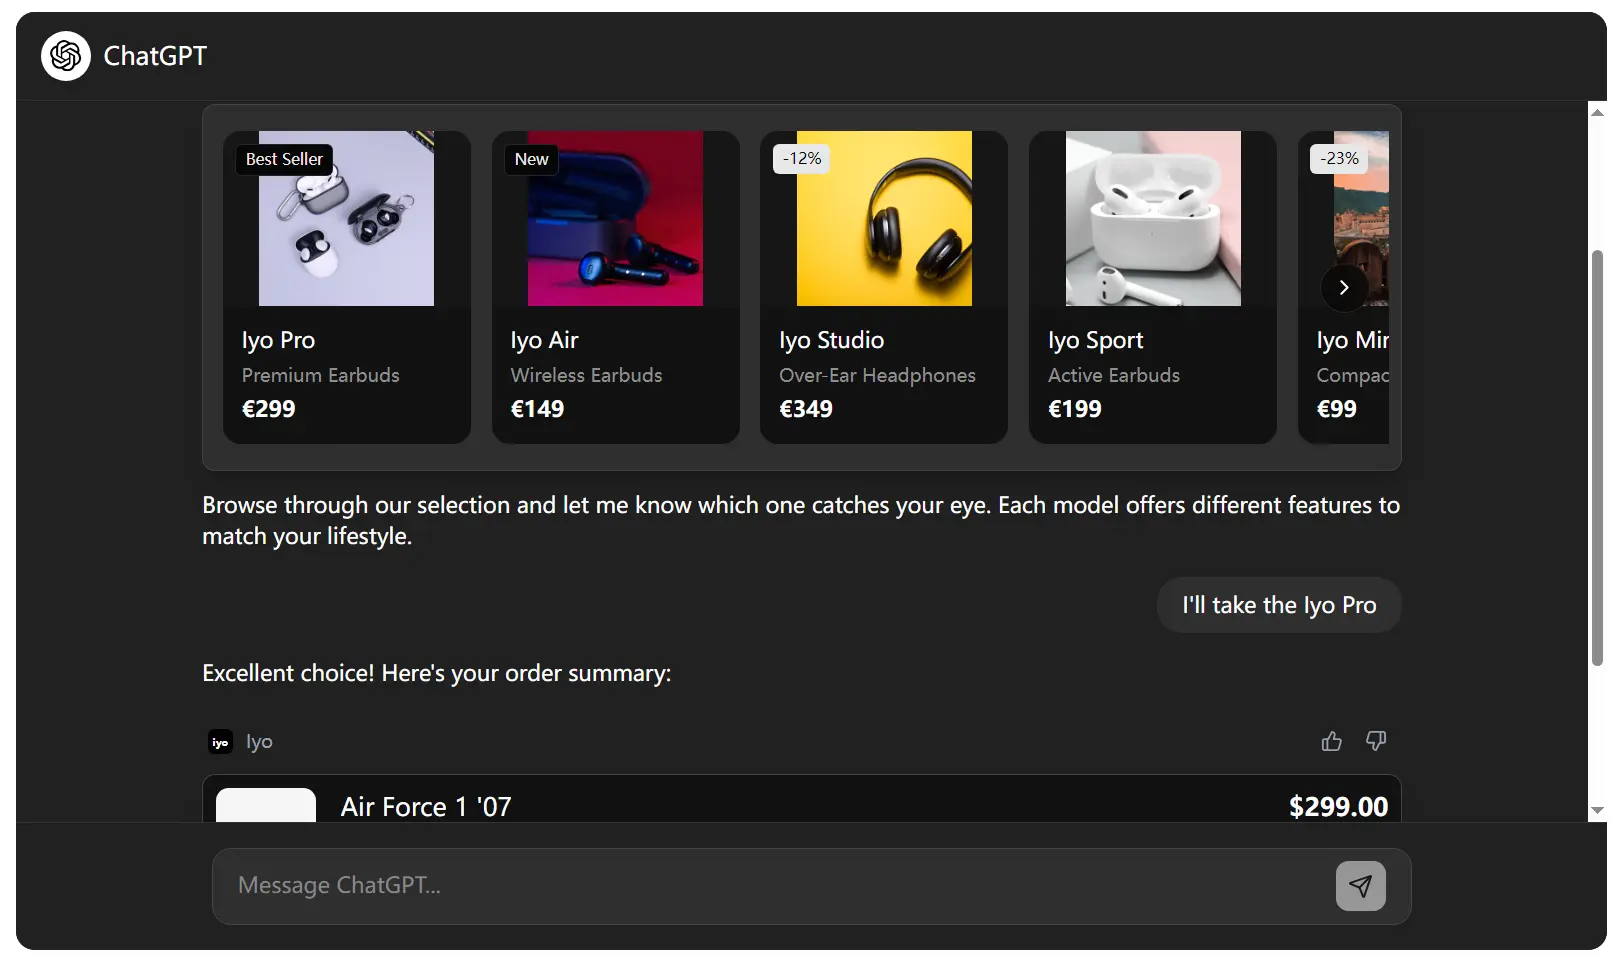Click the €349 price of Iyo Studio
1622x965 pixels.
coord(806,409)
